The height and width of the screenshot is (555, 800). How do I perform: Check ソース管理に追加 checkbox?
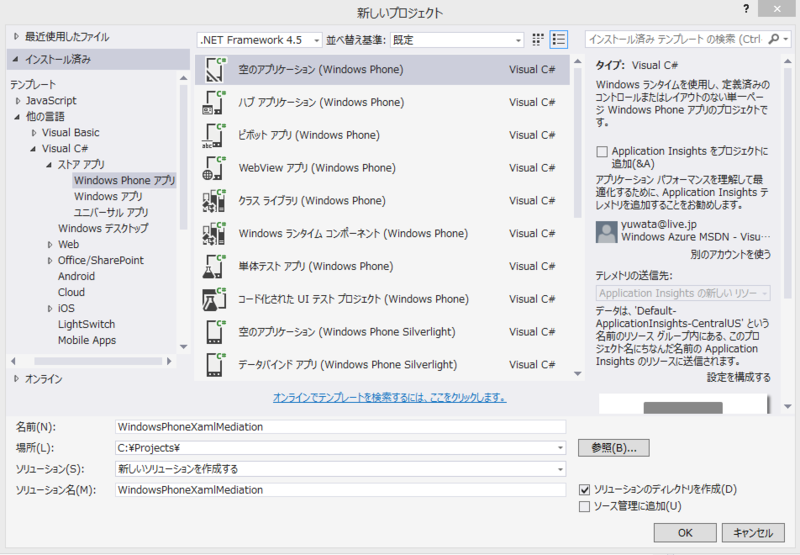pyautogui.click(x=585, y=507)
